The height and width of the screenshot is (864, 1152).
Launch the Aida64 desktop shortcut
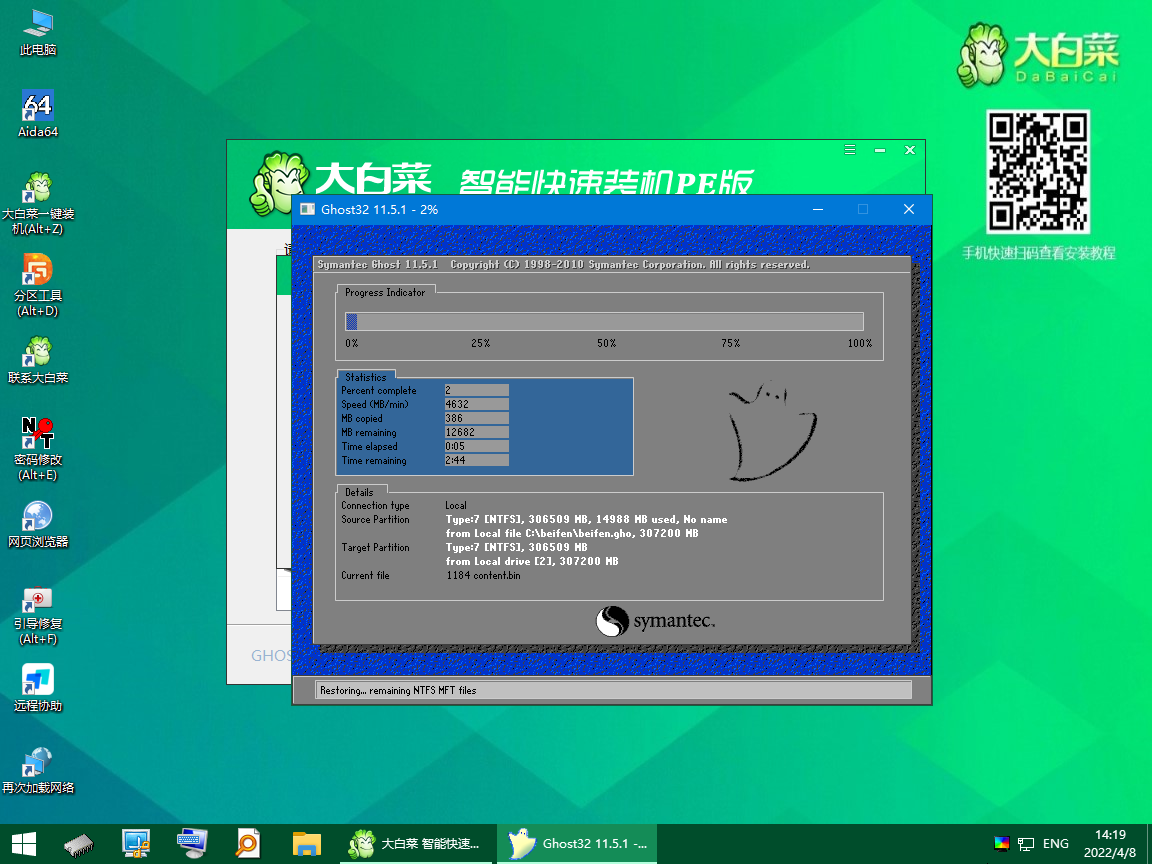coord(37,115)
